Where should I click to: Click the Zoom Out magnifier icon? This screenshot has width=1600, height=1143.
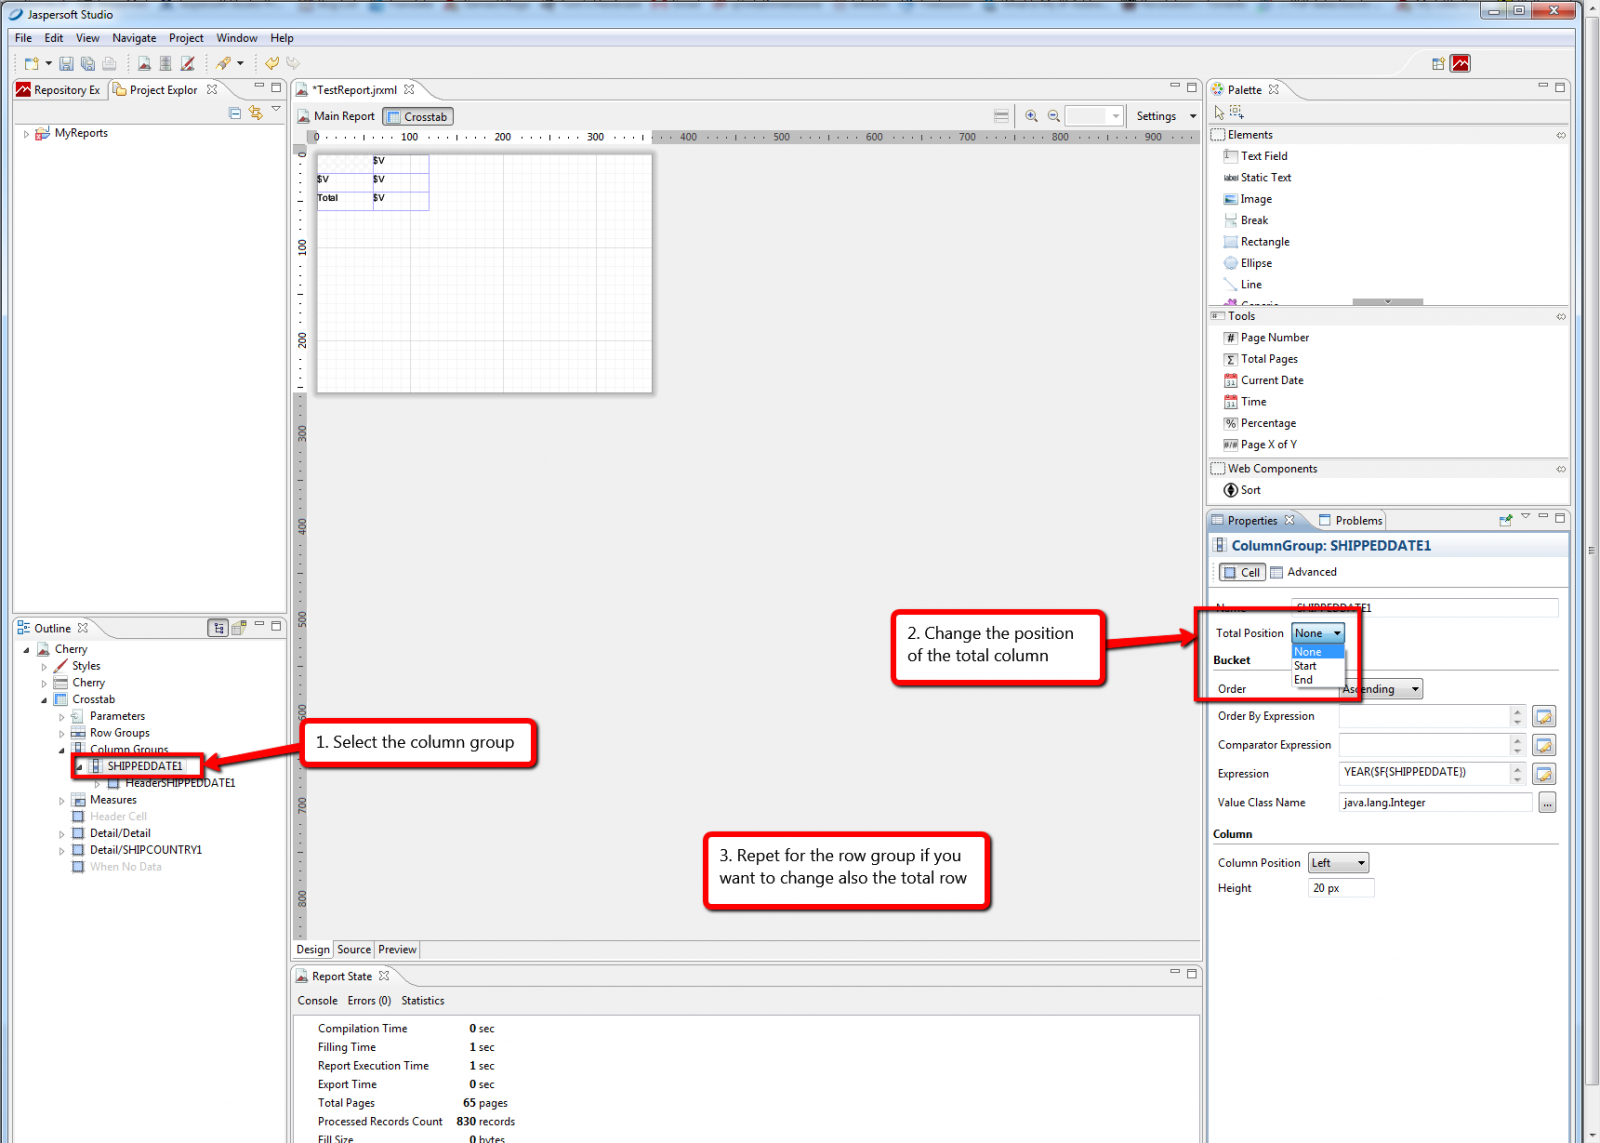pos(1053,116)
